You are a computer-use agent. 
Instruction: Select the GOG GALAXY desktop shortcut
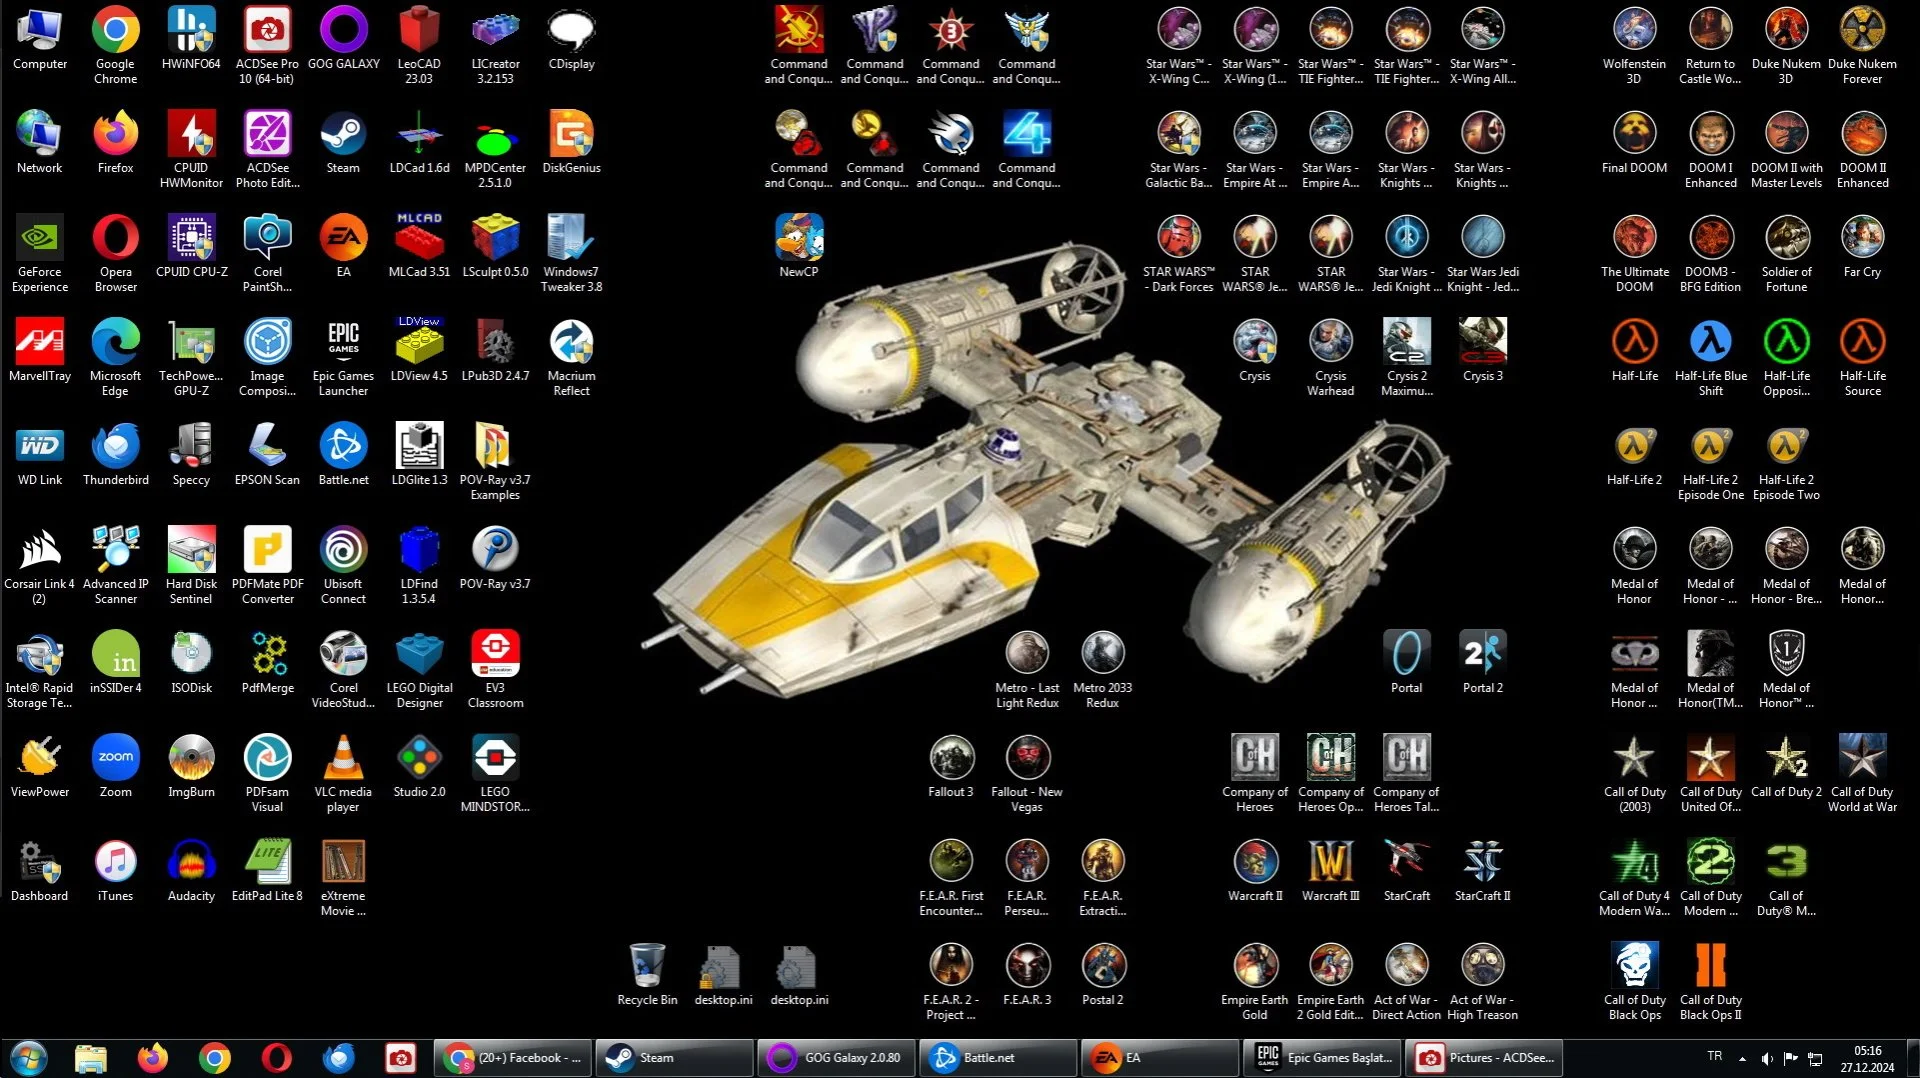(343, 38)
